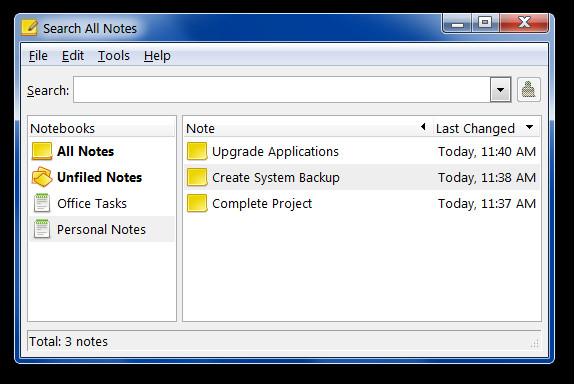Screen dimensions: 574x384
Task: Click the Unfiled Notes icon
Action: pyautogui.click(x=42, y=177)
